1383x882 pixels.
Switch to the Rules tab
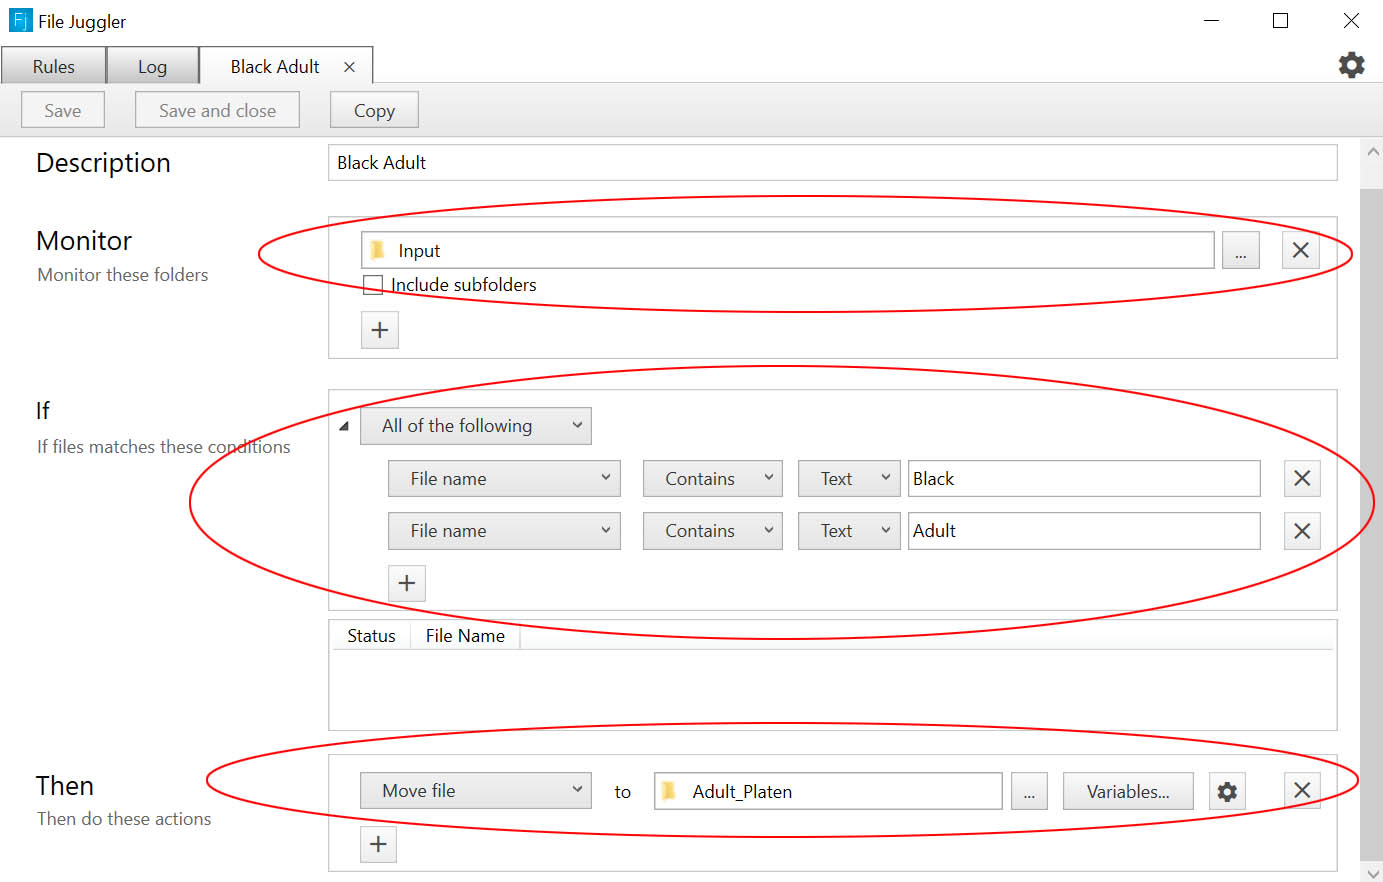53,65
